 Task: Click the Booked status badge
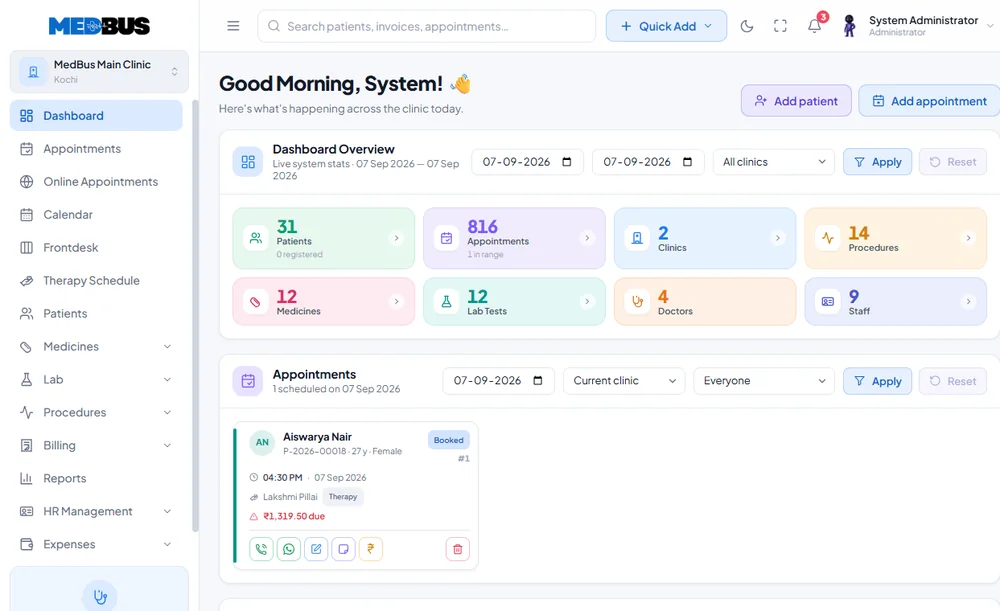point(448,440)
